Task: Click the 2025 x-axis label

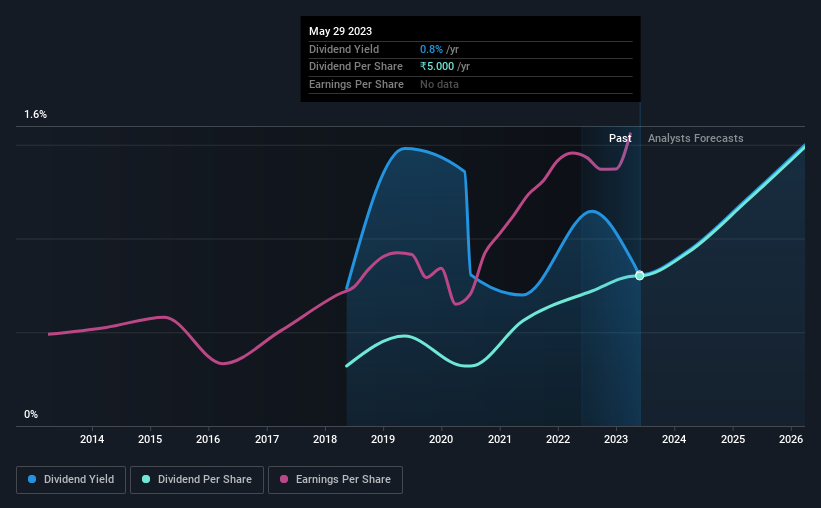Action: tap(733, 439)
